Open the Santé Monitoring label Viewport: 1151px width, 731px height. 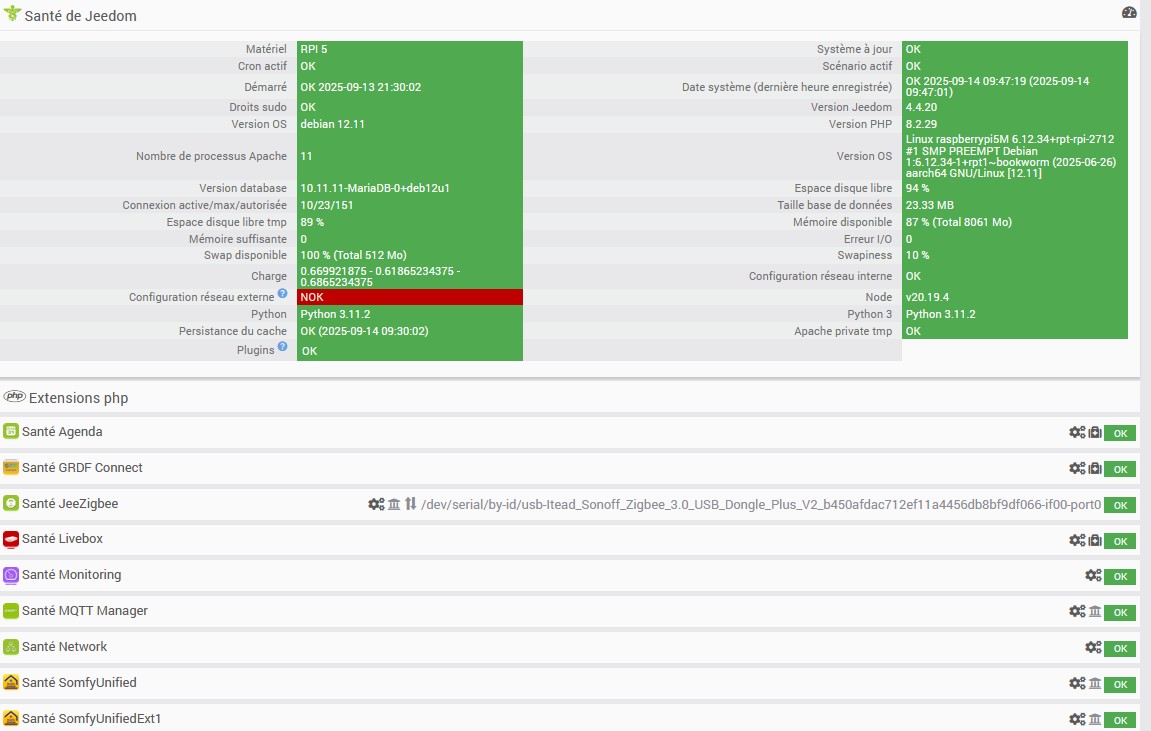(72, 575)
